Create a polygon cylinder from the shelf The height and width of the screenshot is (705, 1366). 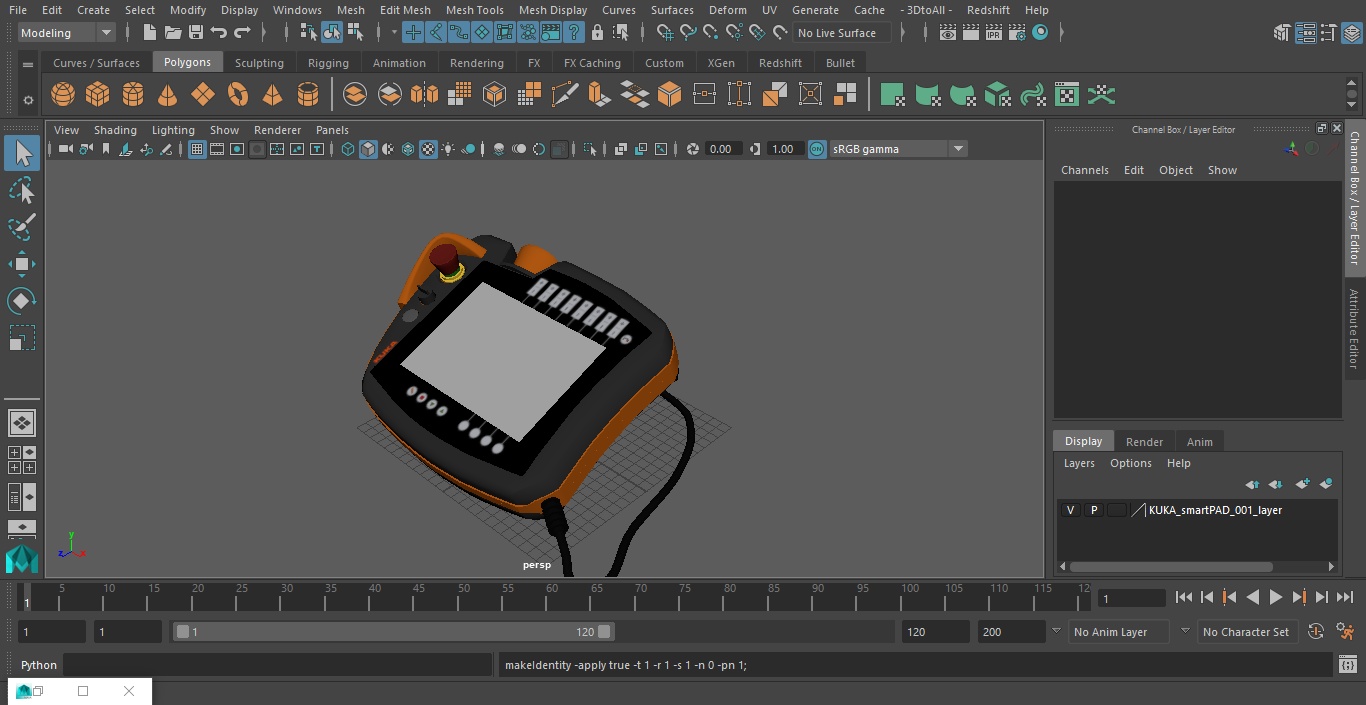pyautogui.click(x=133, y=95)
